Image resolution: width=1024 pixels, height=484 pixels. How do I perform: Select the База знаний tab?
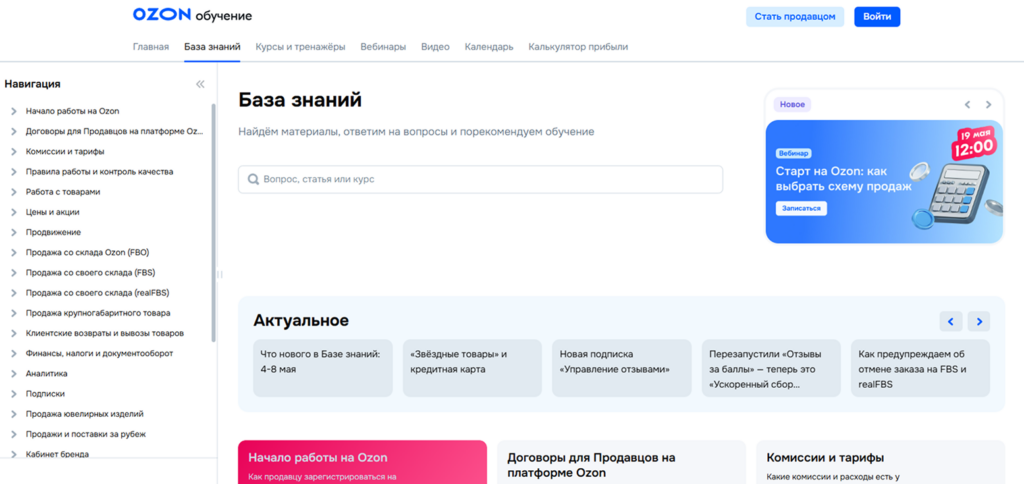coord(212,47)
